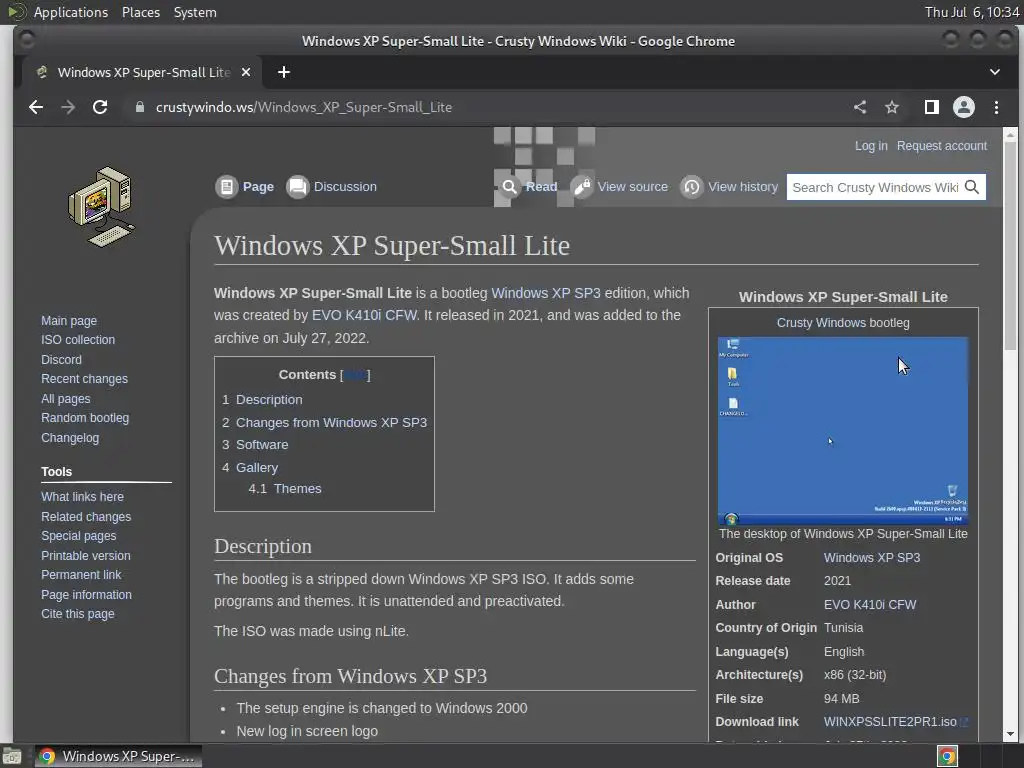Screen dimensions: 1024x768
Task: Expand the tab search dropdown arrow
Action: coord(995,72)
